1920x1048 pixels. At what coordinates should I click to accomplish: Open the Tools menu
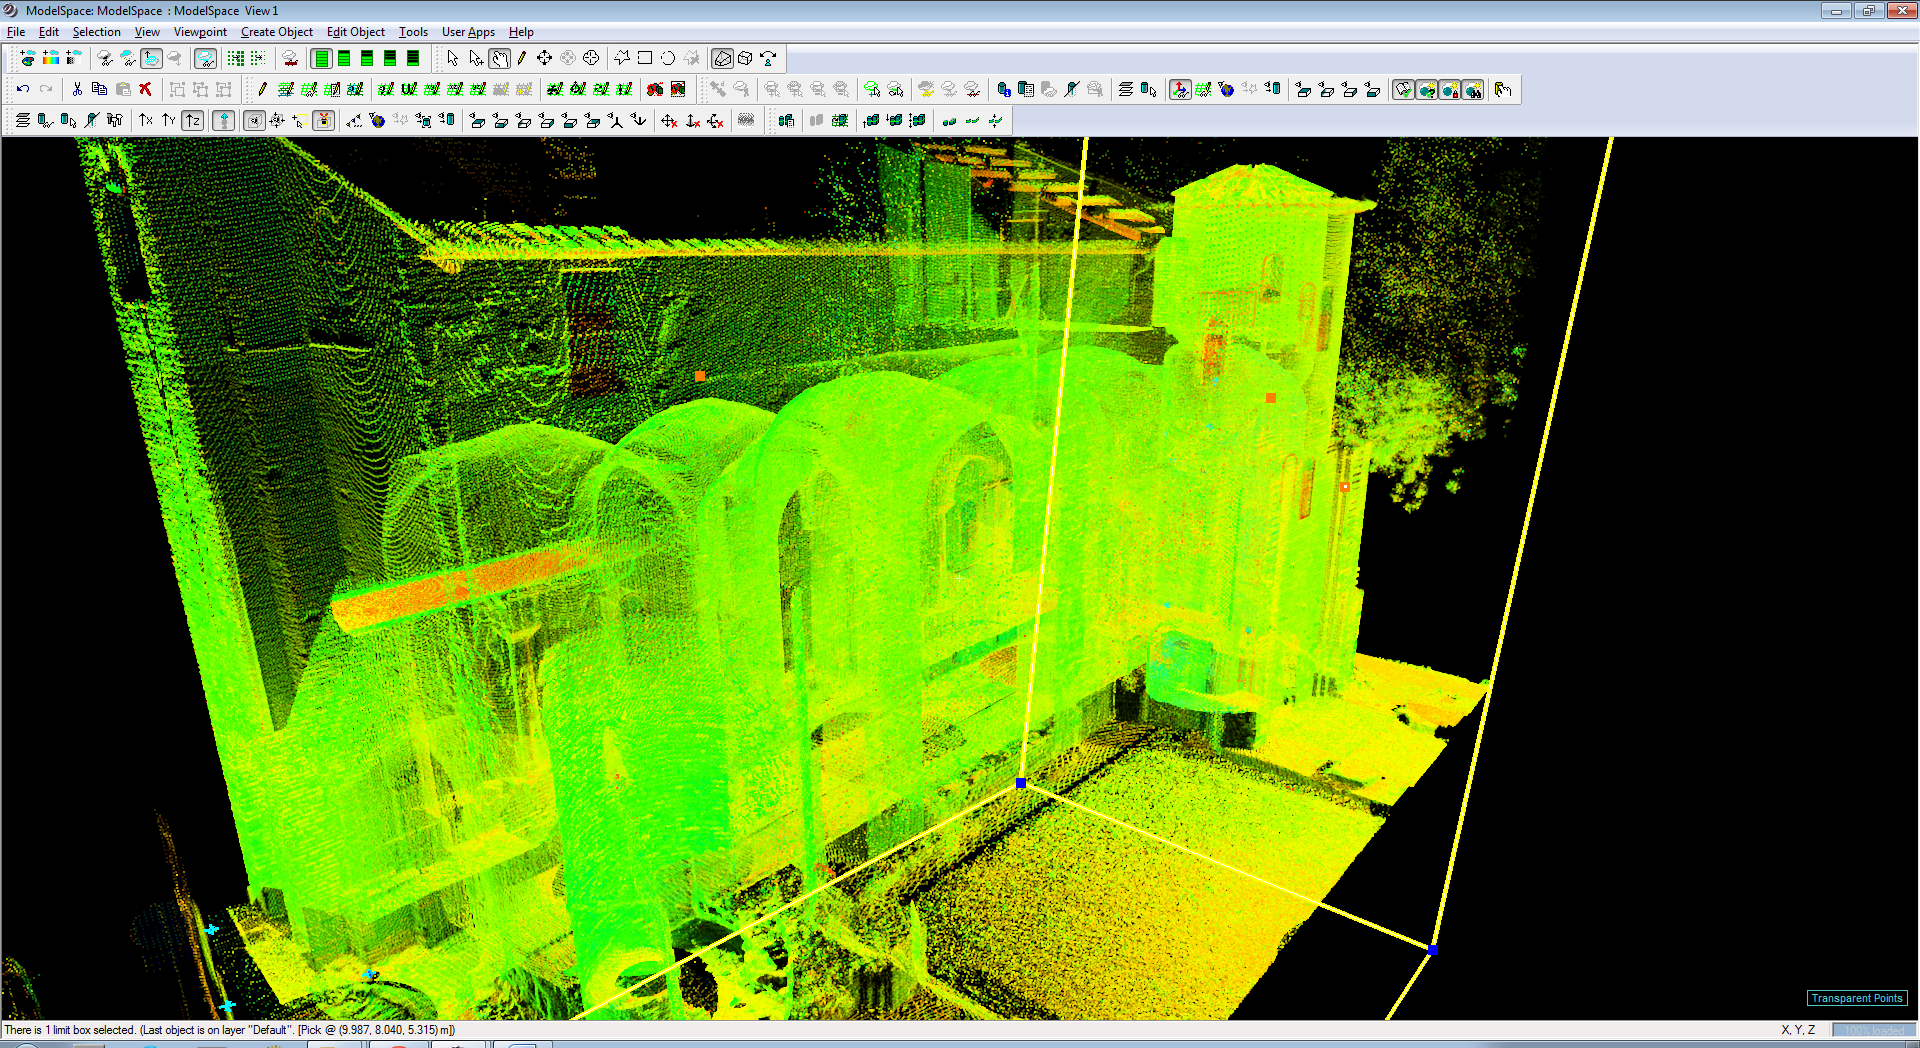click(413, 32)
